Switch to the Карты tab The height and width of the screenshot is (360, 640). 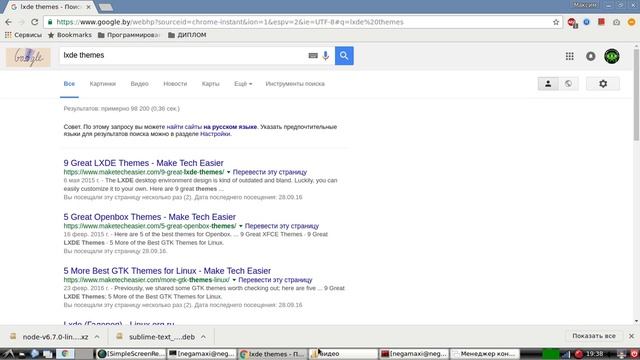211,84
